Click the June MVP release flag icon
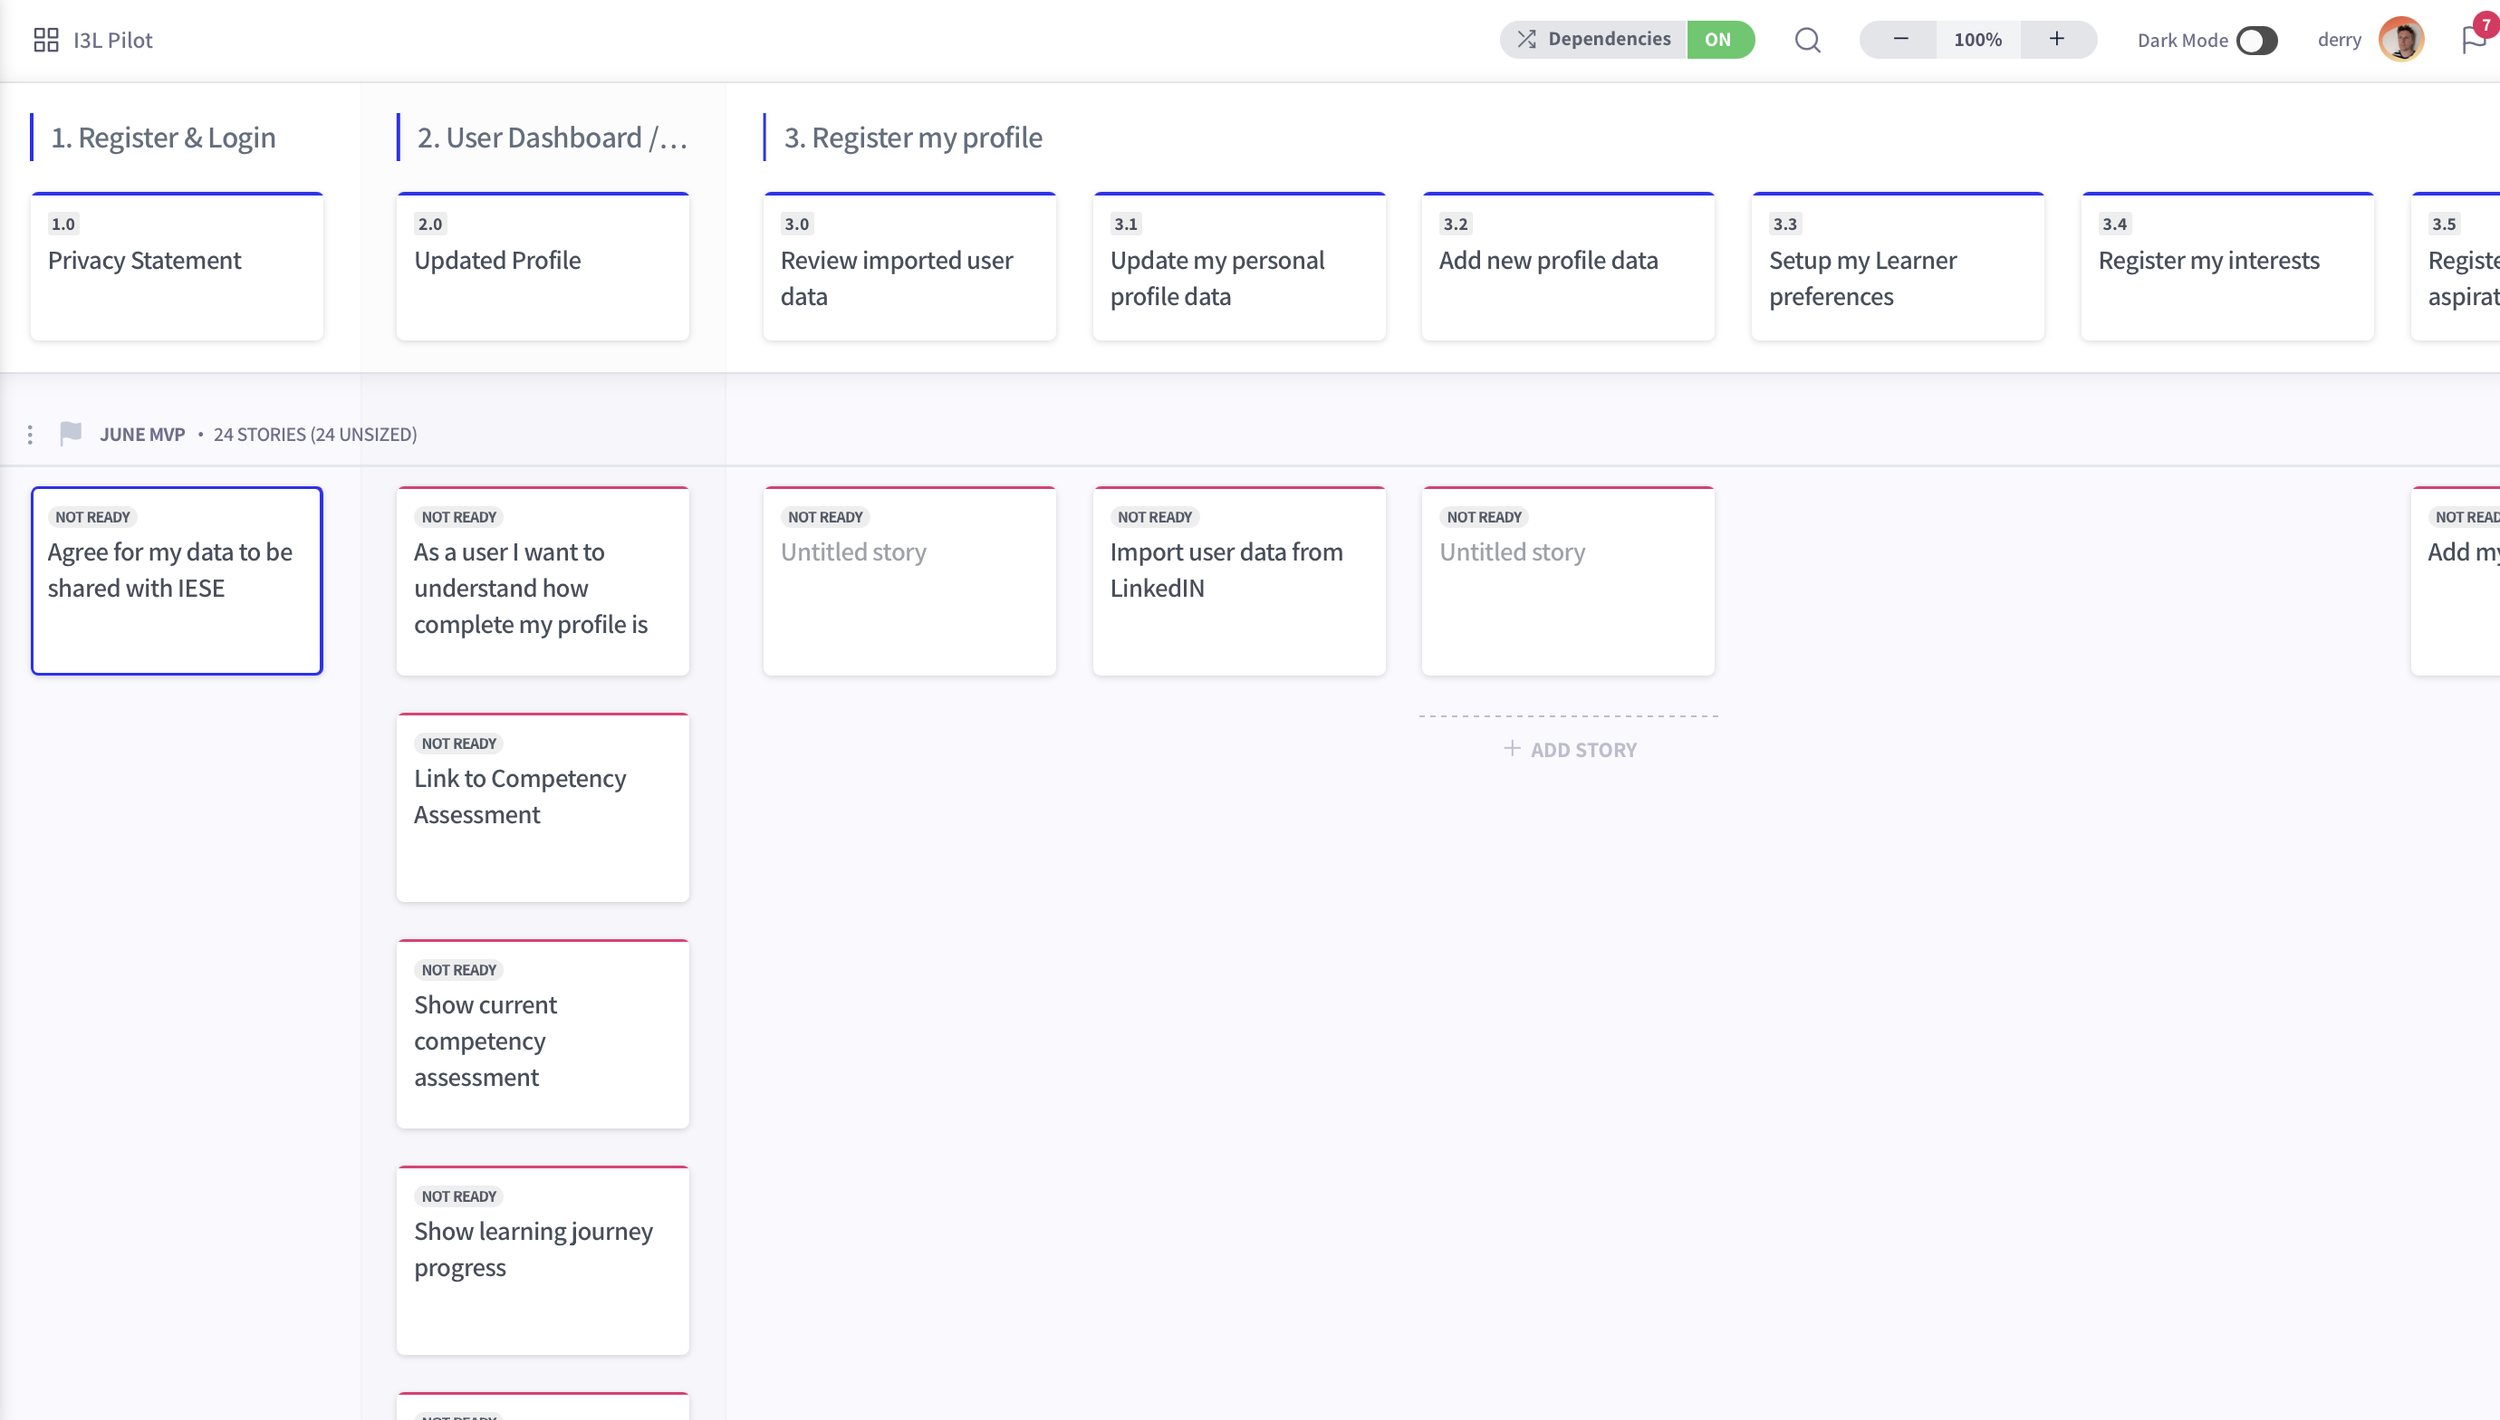2500x1420 pixels. [x=71, y=434]
